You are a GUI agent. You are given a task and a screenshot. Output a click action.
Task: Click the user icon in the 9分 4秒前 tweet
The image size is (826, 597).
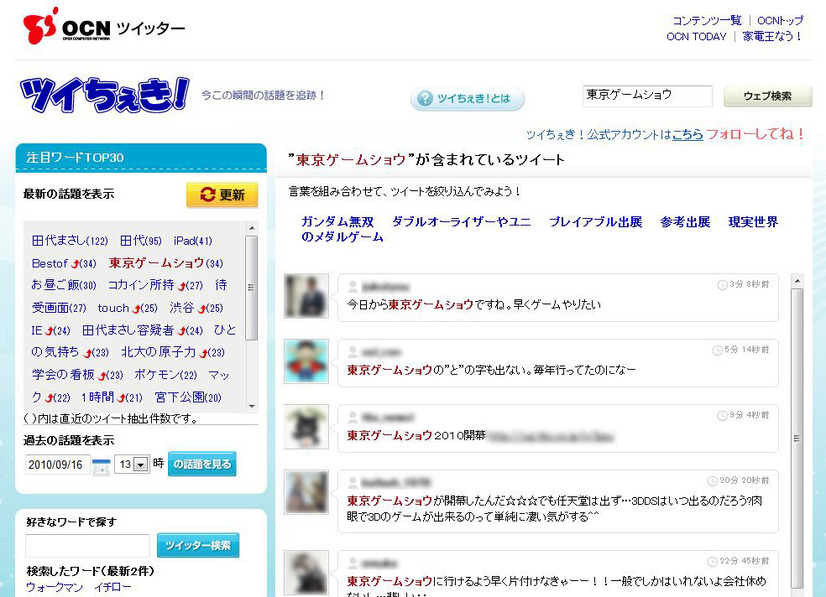[x=352, y=417]
